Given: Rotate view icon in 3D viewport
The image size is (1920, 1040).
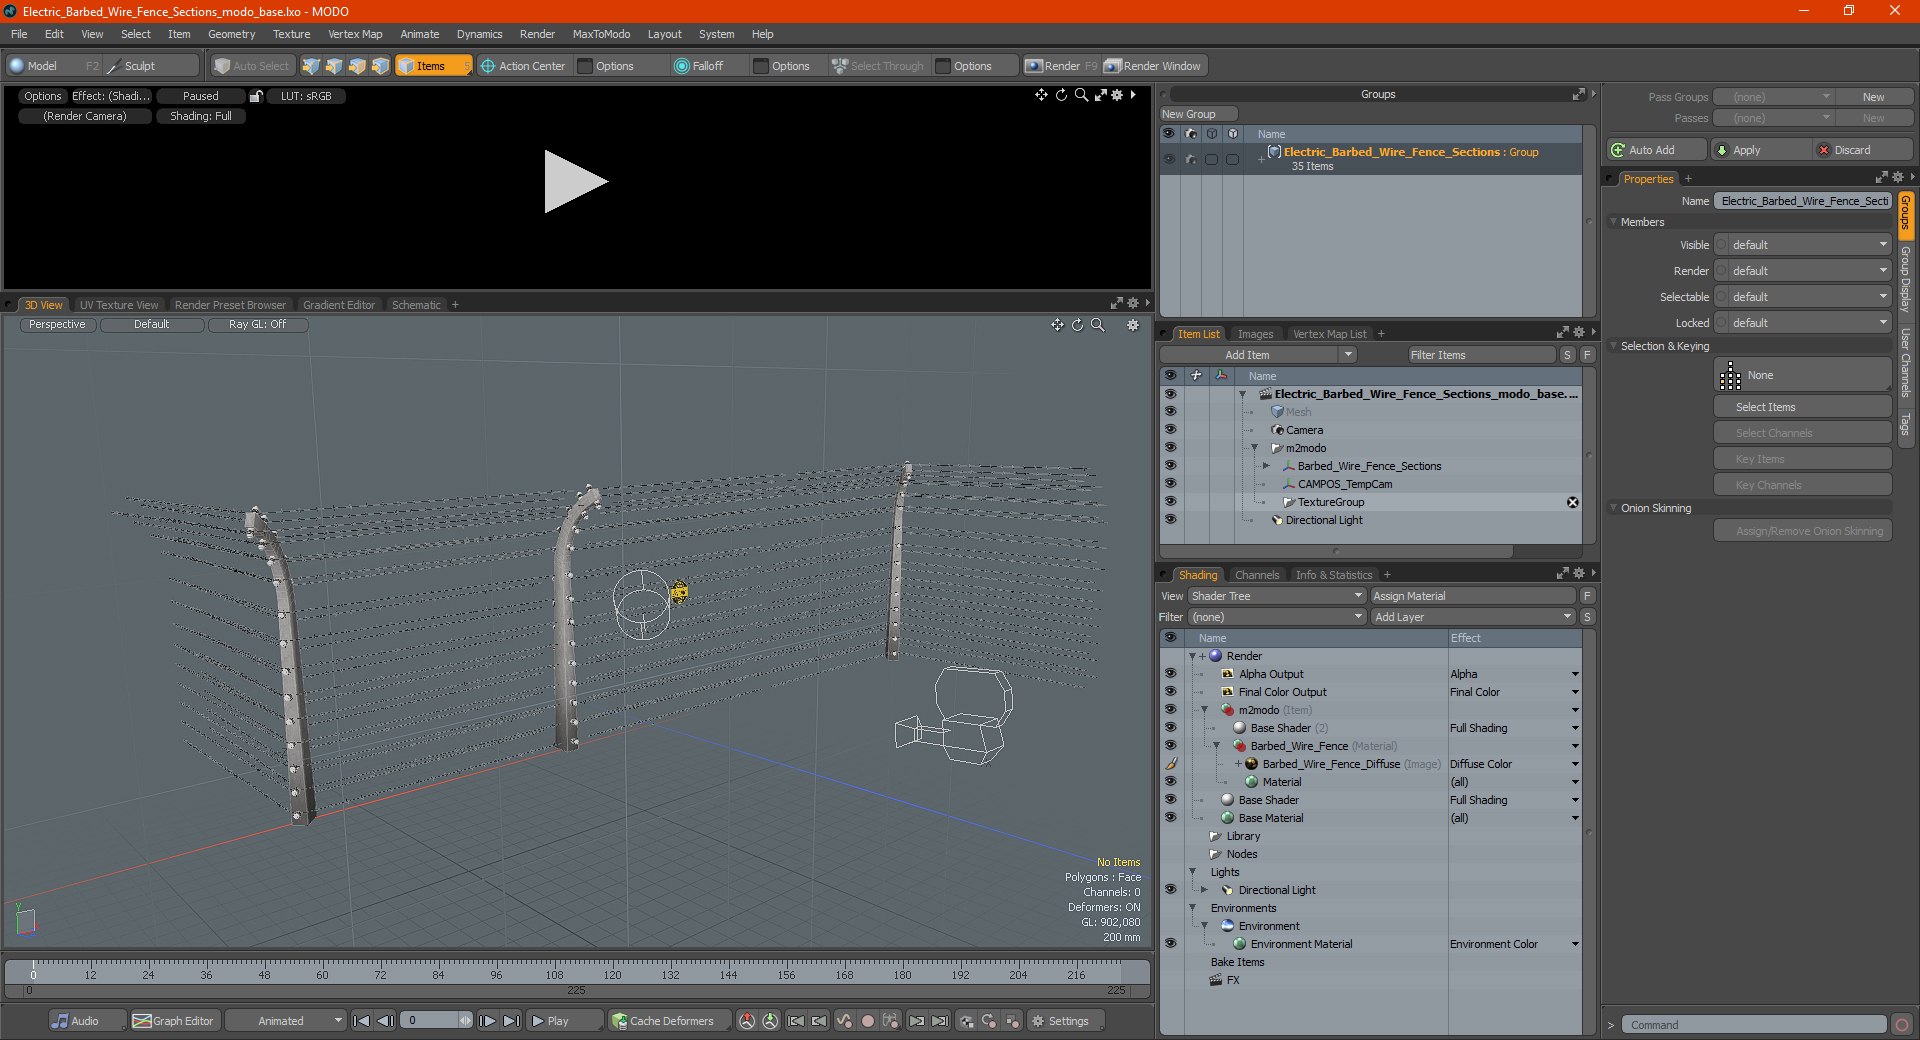Looking at the screenshot, I should click(x=1077, y=325).
